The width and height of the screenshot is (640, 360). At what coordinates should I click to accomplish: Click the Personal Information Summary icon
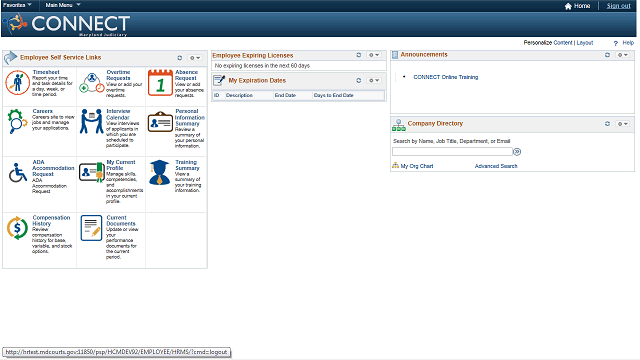160,122
